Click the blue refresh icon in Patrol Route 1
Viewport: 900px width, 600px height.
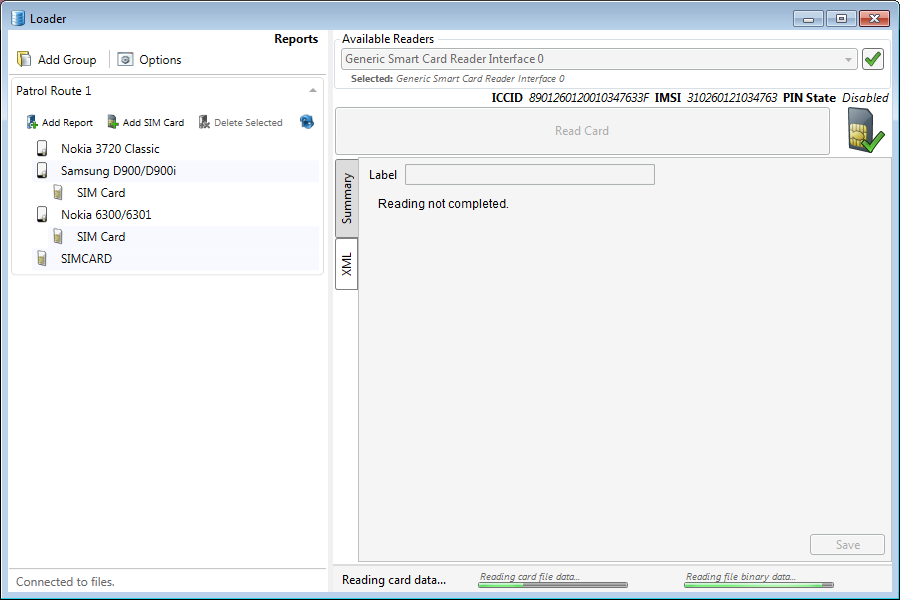click(307, 122)
